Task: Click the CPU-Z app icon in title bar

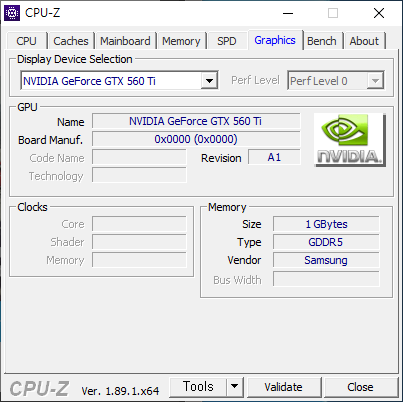Action: click(12, 13)
